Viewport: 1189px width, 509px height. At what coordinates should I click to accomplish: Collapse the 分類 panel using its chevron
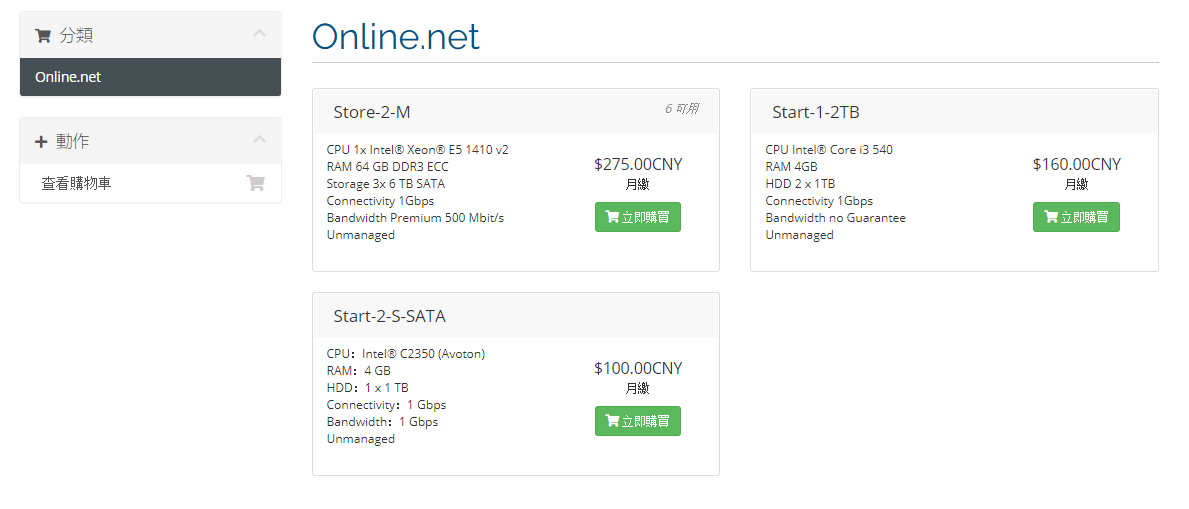click(259, 33)
